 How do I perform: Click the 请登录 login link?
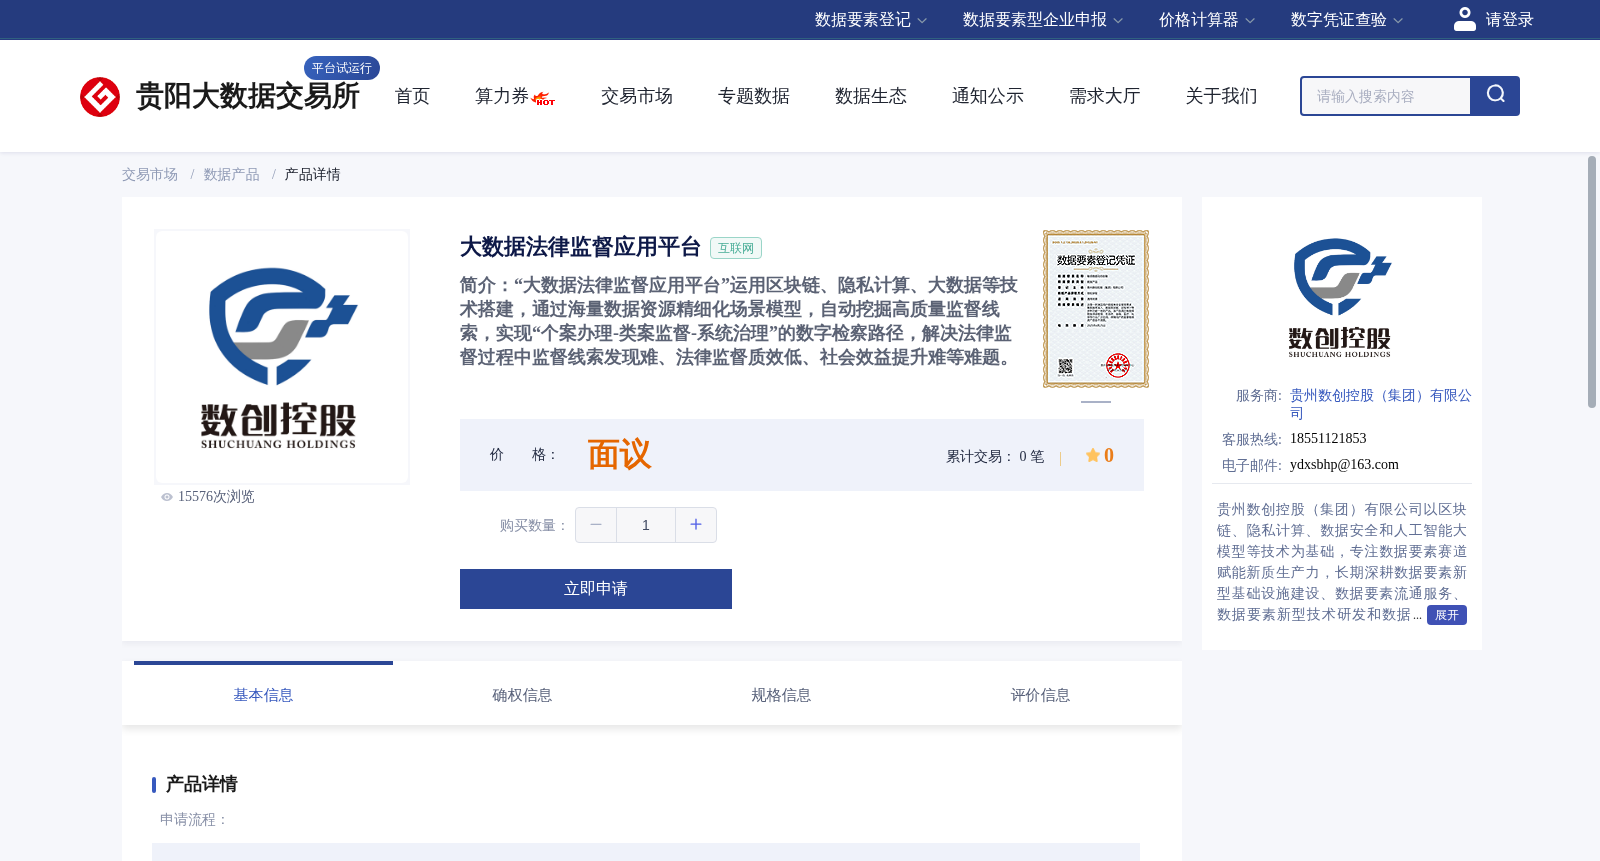pyautogui.click(x=1509, y=20)
